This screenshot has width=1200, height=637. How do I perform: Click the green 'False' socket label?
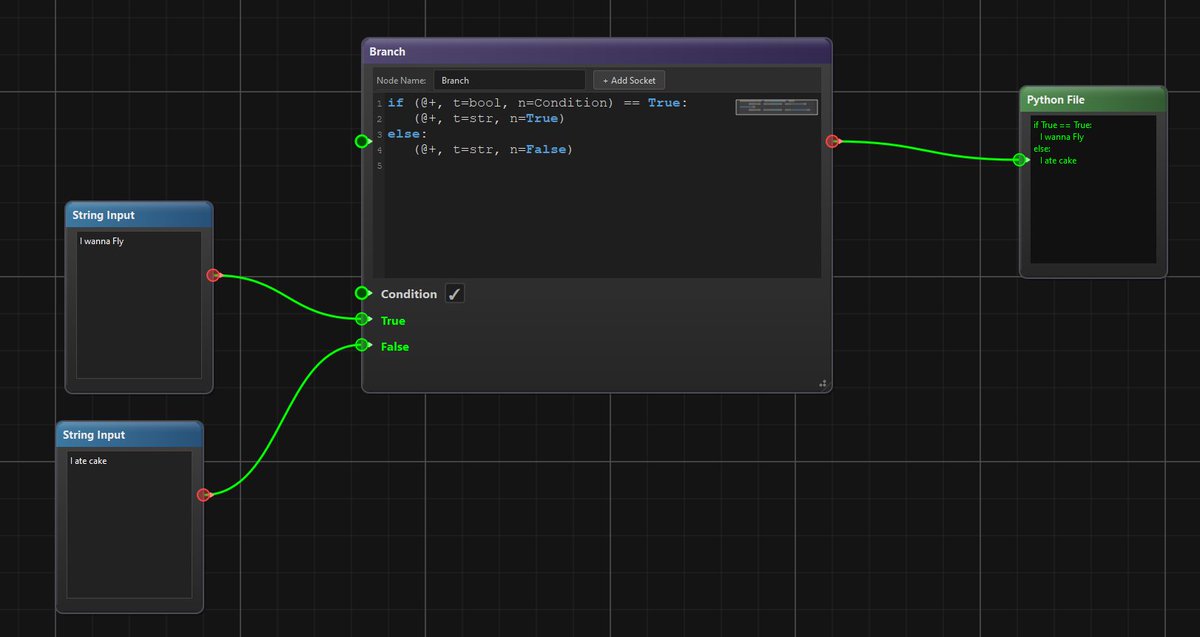pos(395,346)
